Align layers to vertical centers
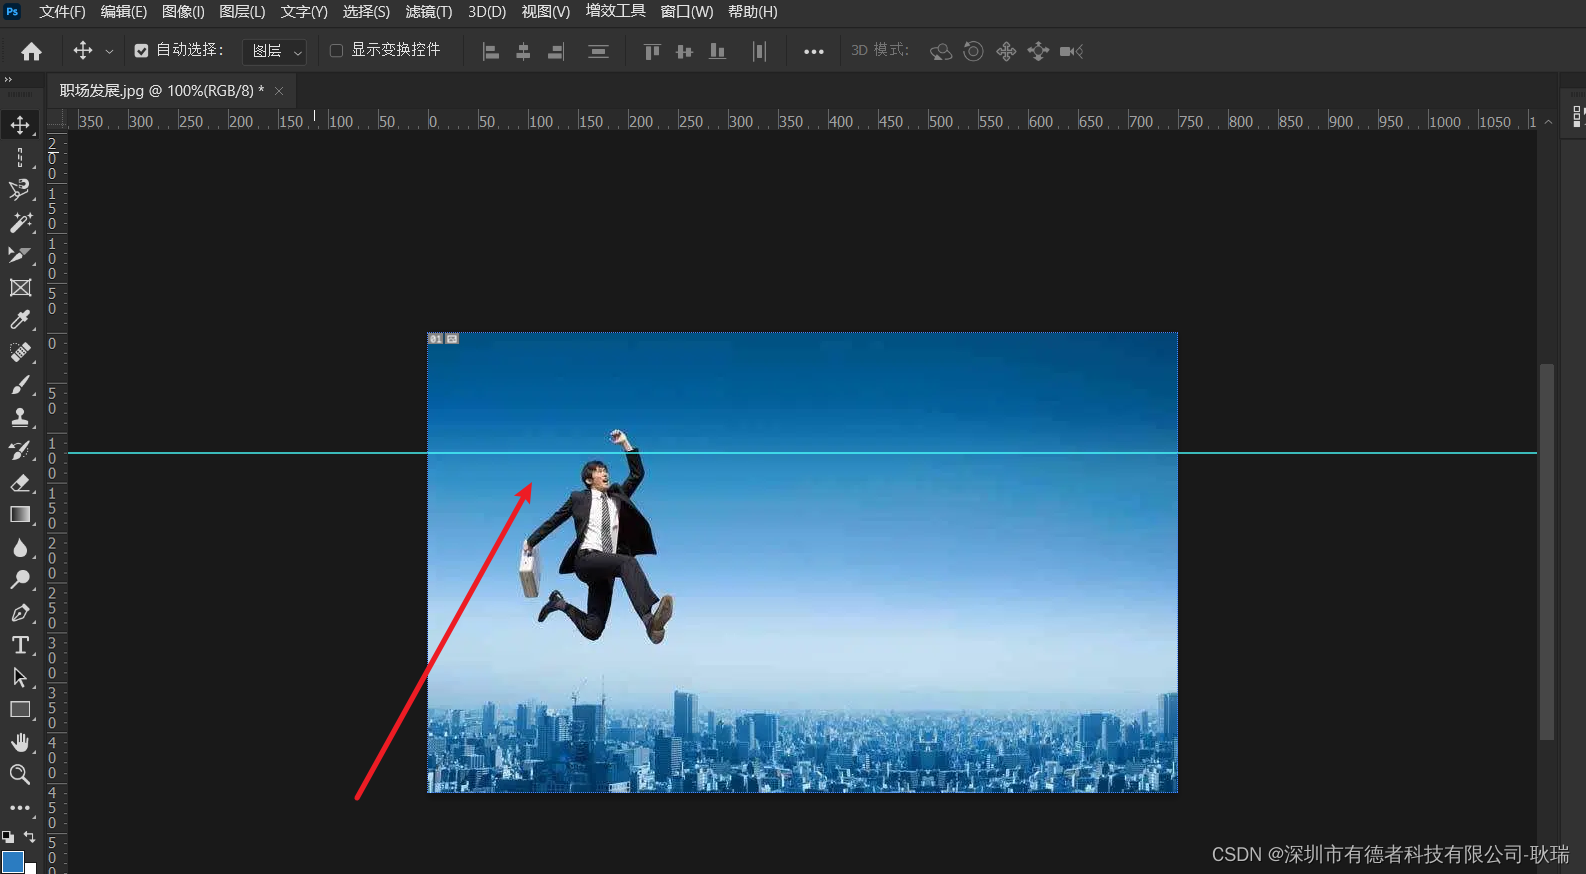Image resolution: width=1586 pixels, height=874 pixels. coord(684,51)
